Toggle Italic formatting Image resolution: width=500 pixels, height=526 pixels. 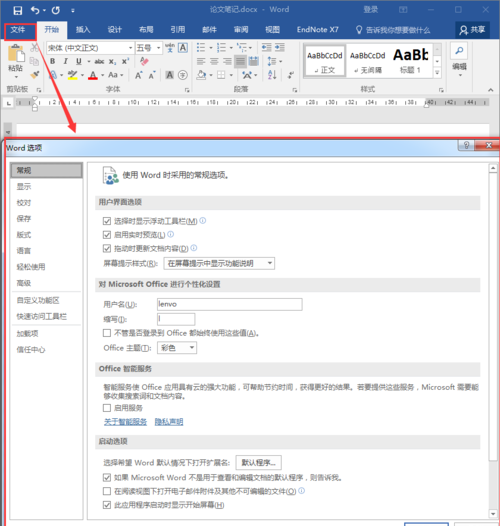coord(66,61)
